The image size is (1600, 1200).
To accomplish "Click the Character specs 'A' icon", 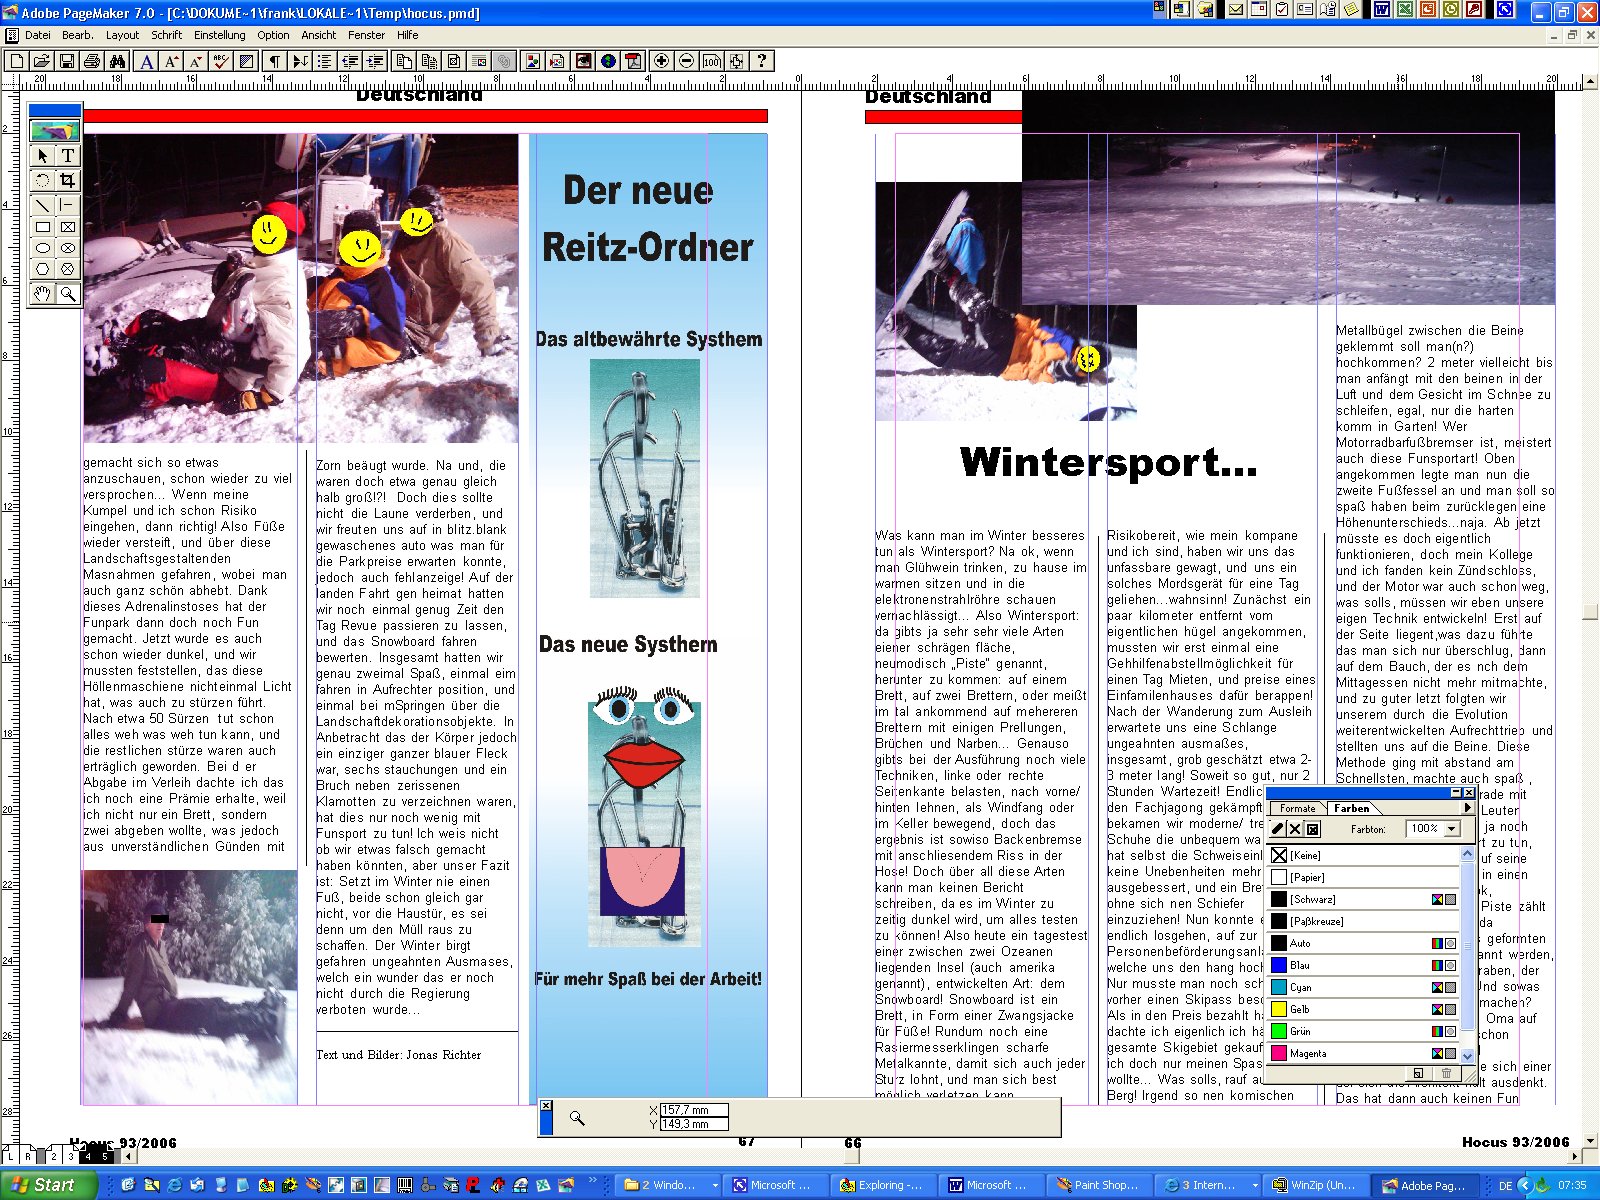I will coord(147,61).
